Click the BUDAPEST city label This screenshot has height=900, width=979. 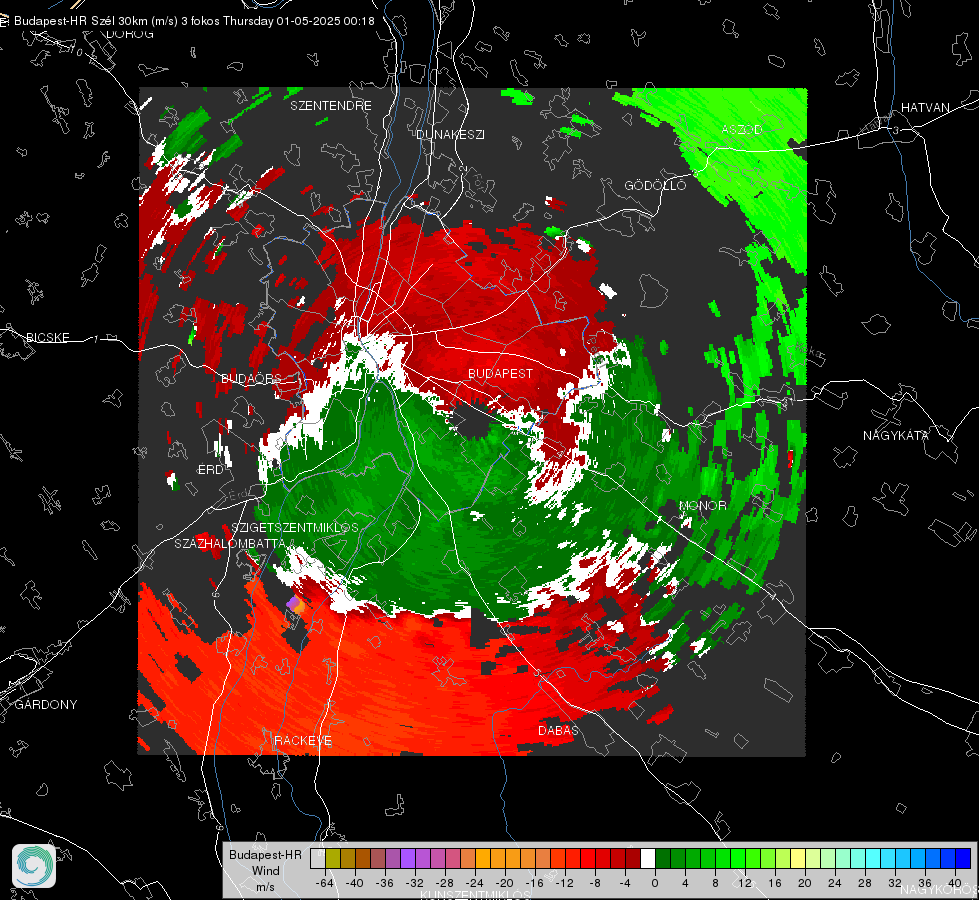coord(500,373)
